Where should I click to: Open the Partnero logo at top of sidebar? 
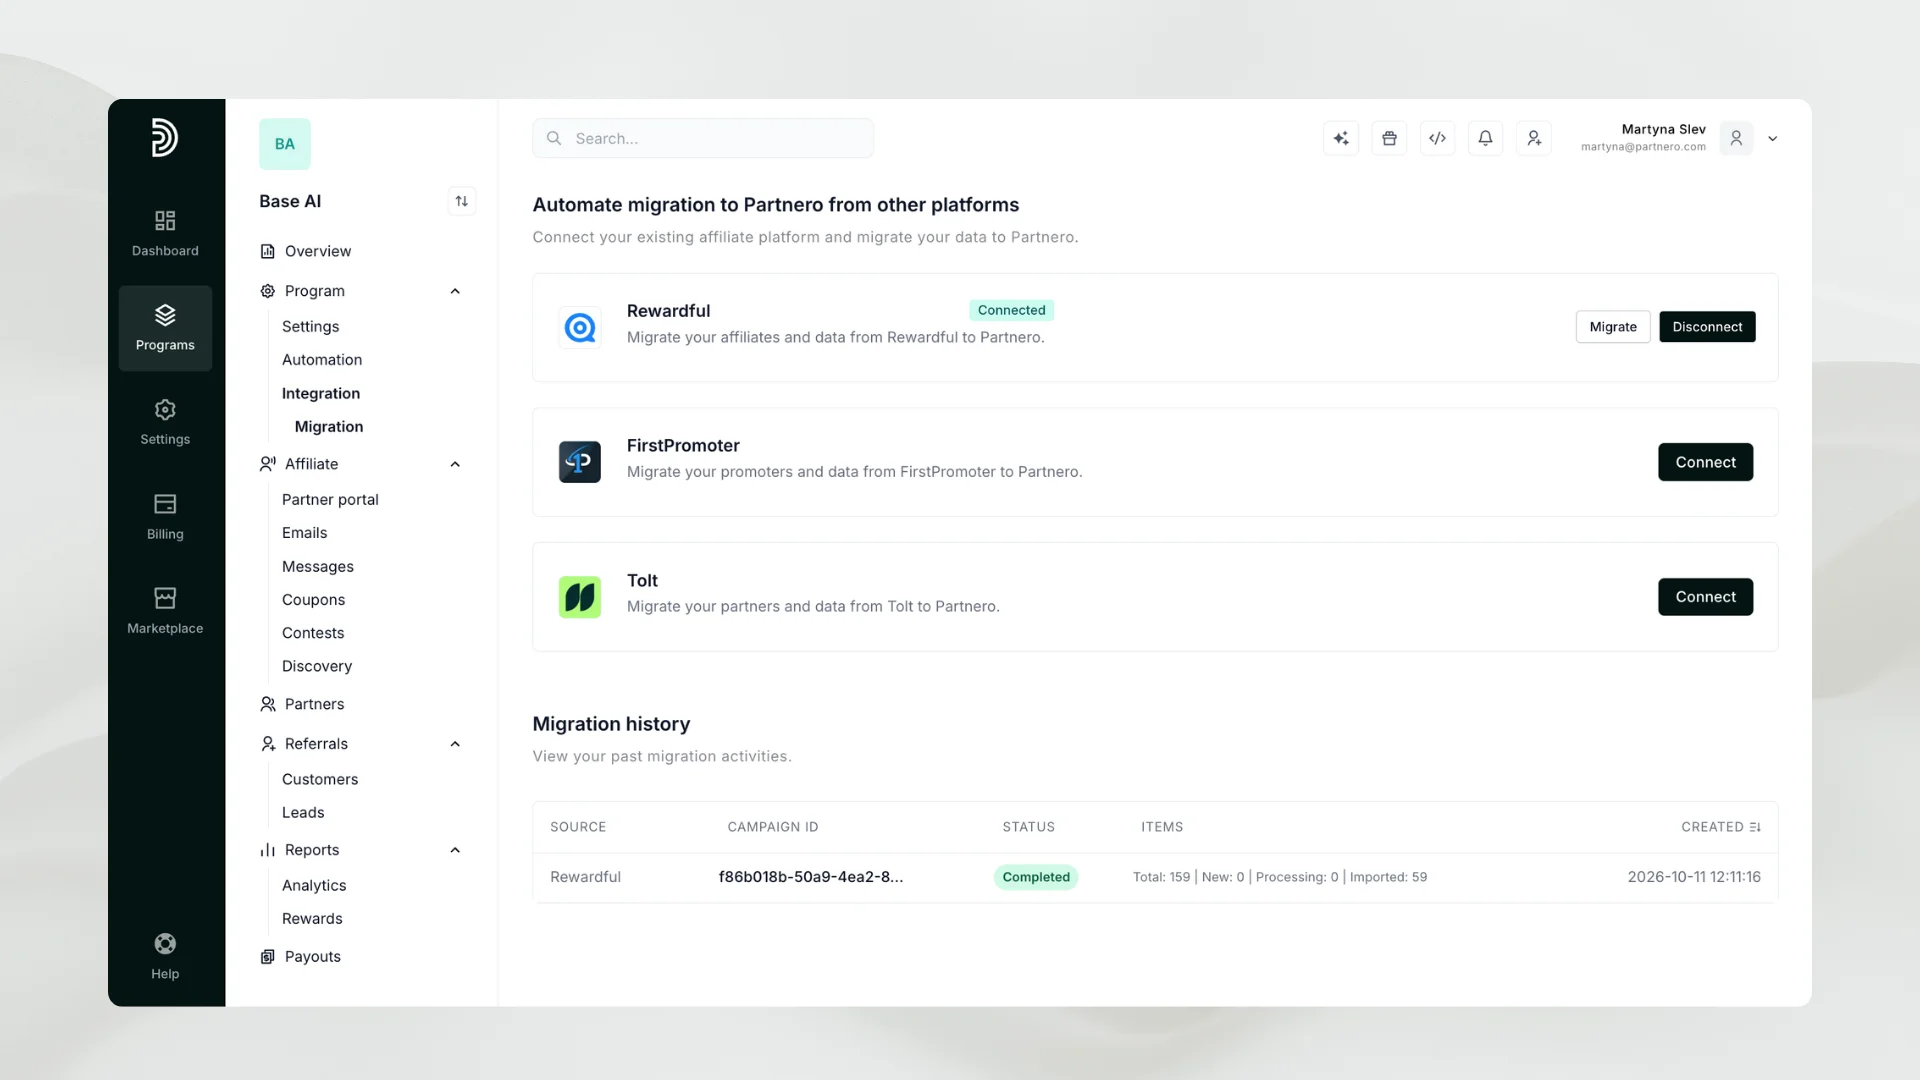click(x=165, y=138)
